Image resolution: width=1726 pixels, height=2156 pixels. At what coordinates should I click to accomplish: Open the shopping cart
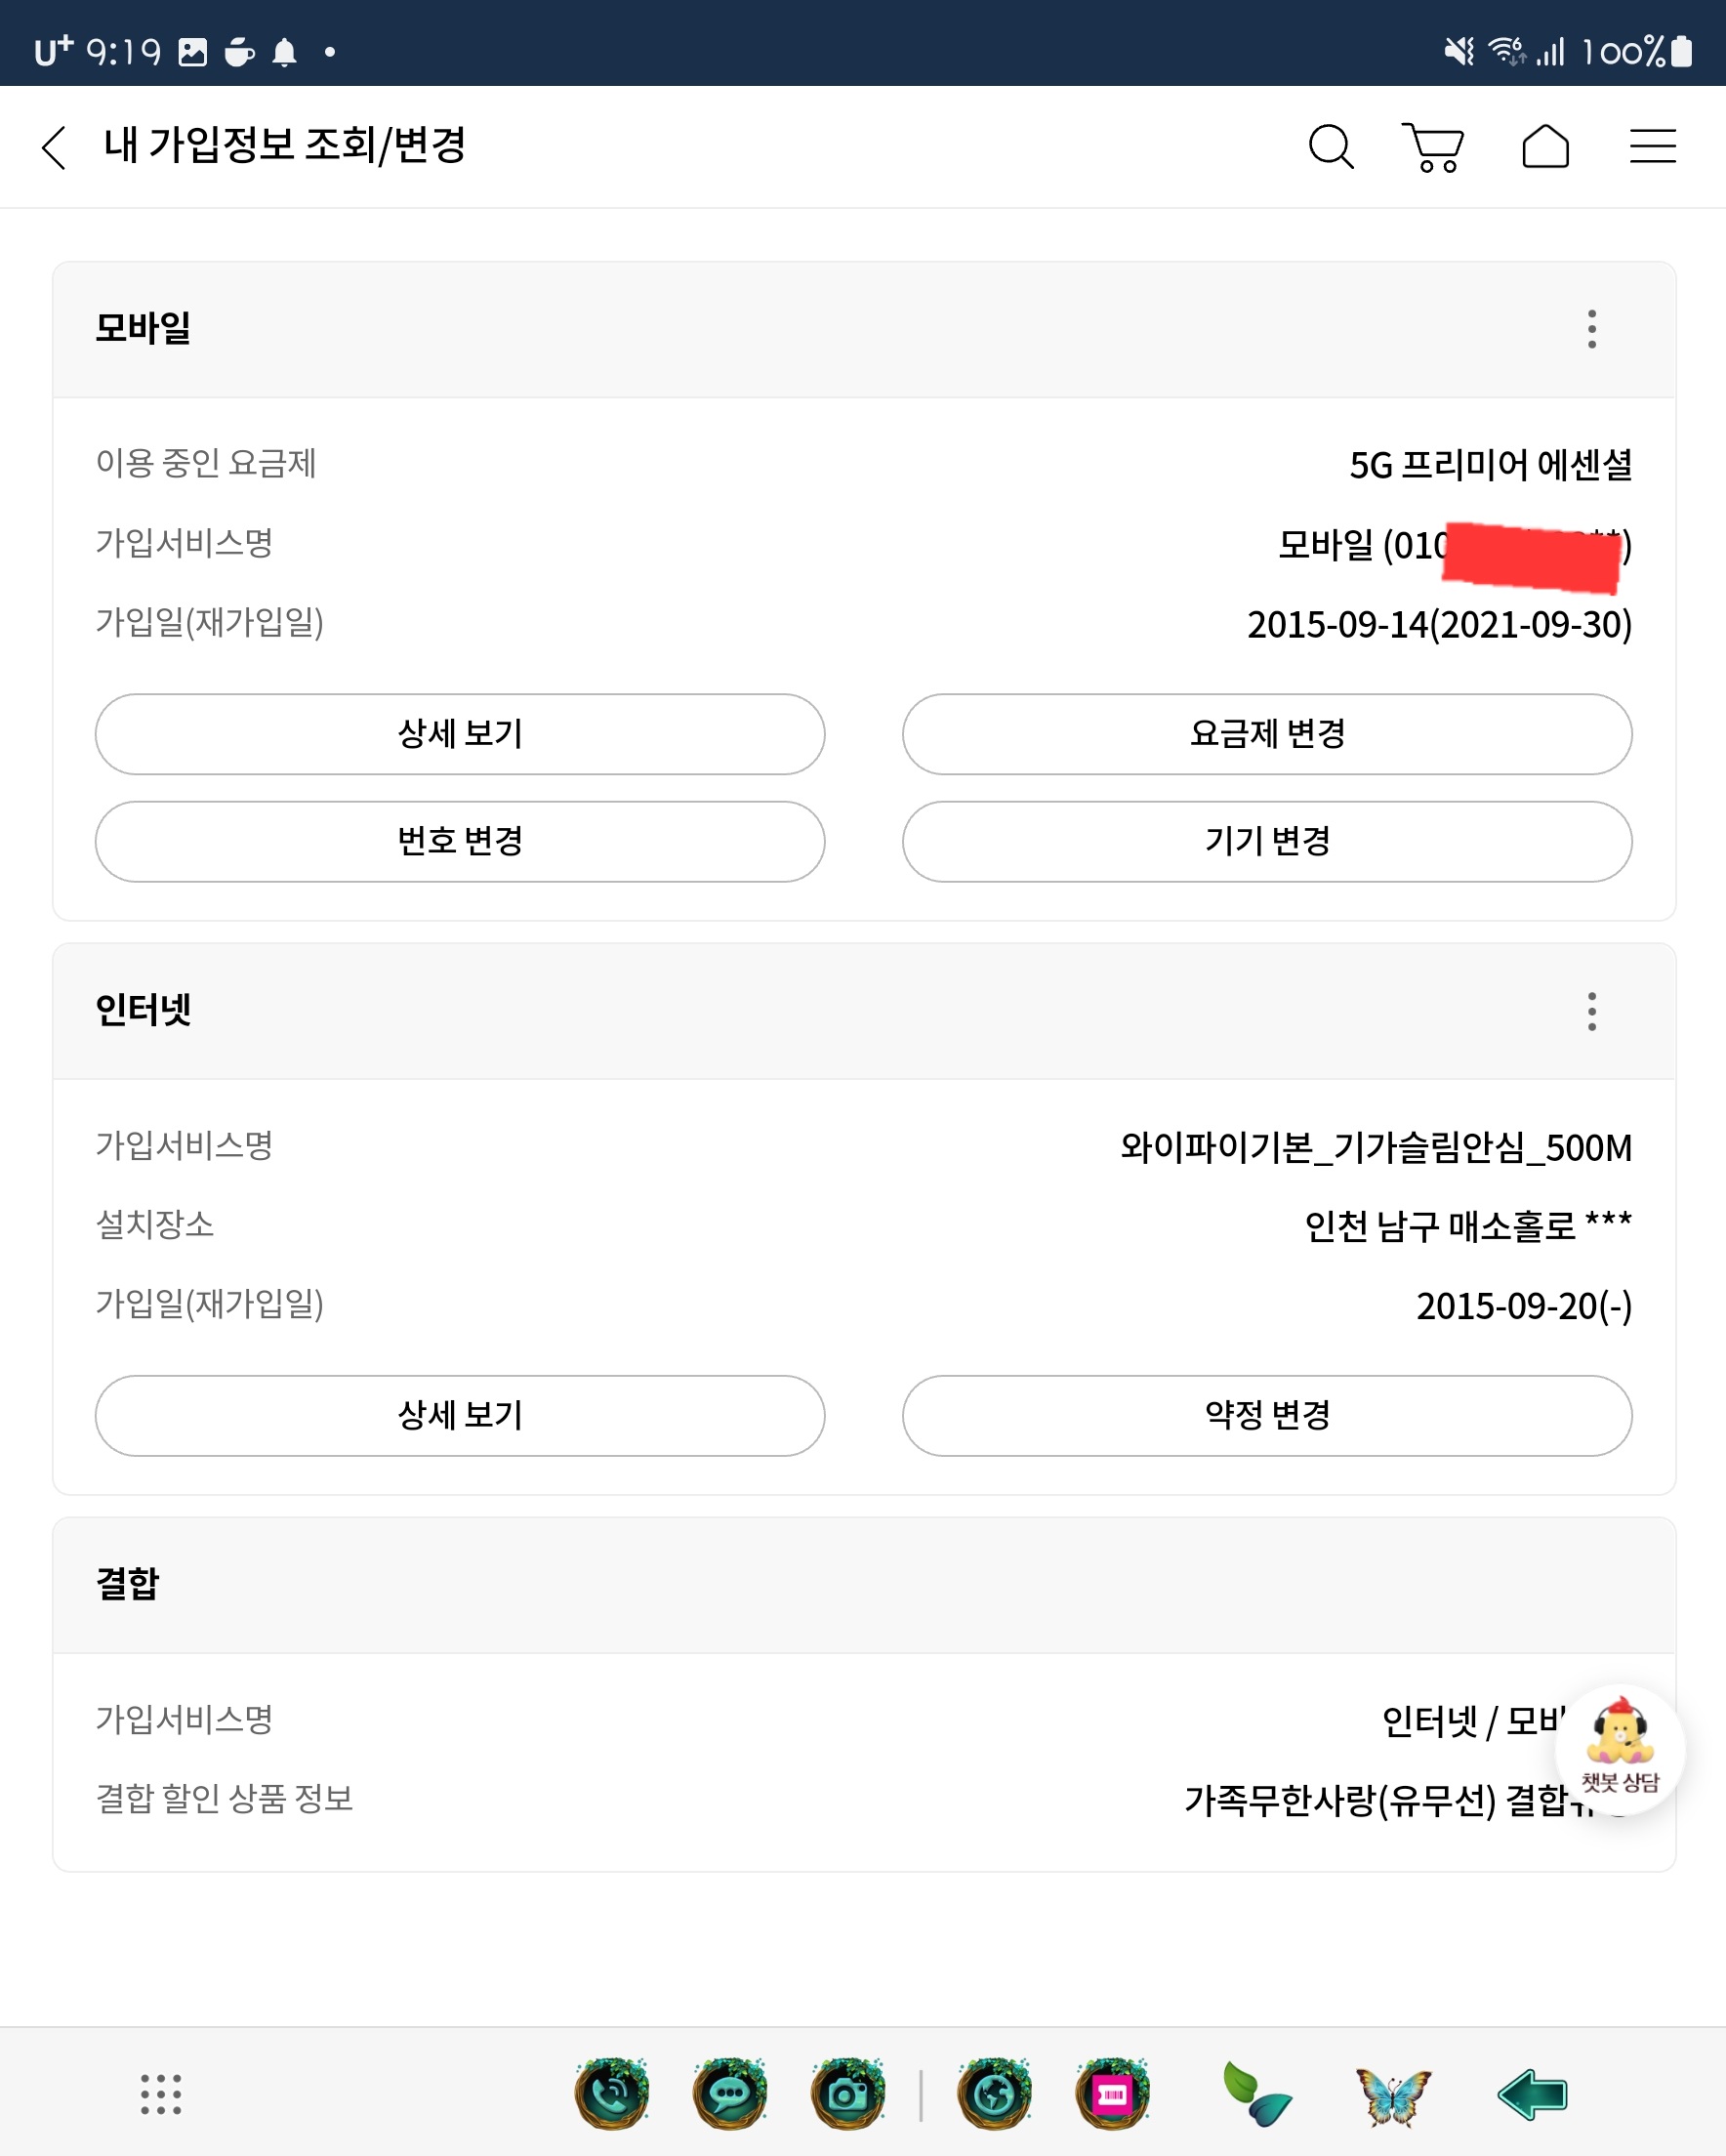pyautogui.click(x=1434, y=147)
